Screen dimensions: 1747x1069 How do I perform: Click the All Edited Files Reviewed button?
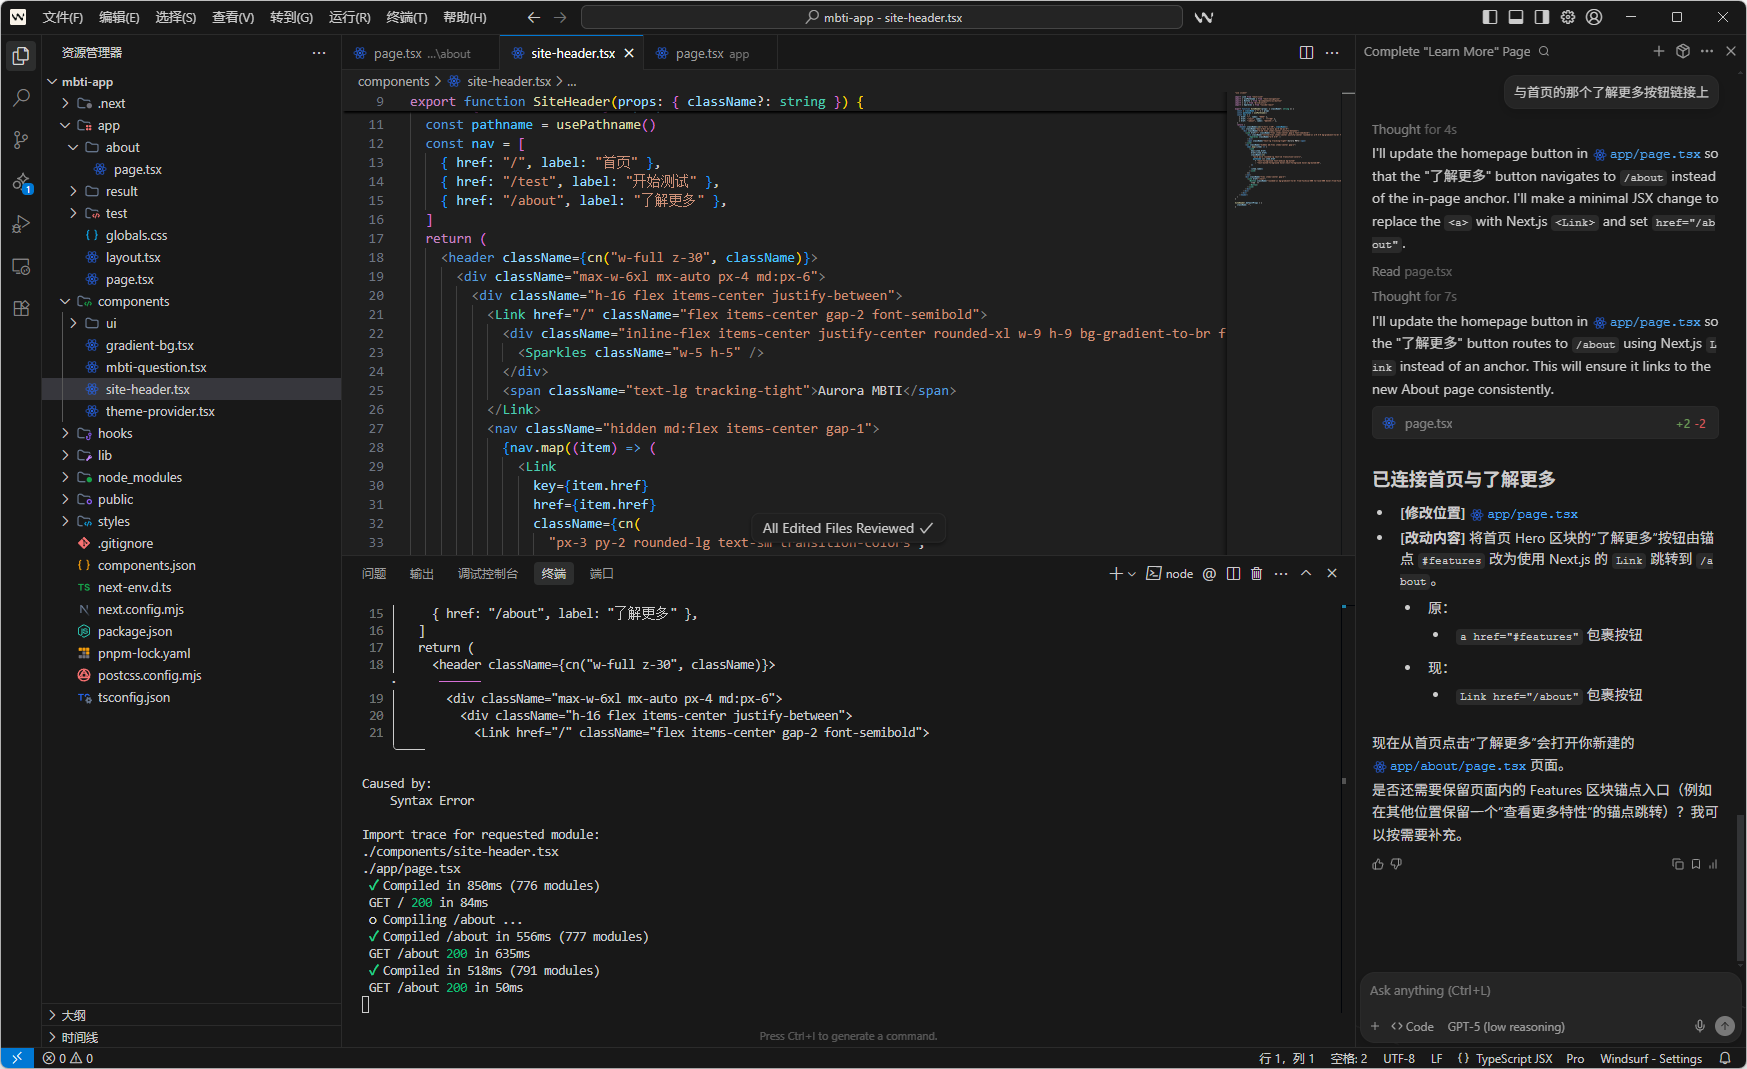point(847,528)
